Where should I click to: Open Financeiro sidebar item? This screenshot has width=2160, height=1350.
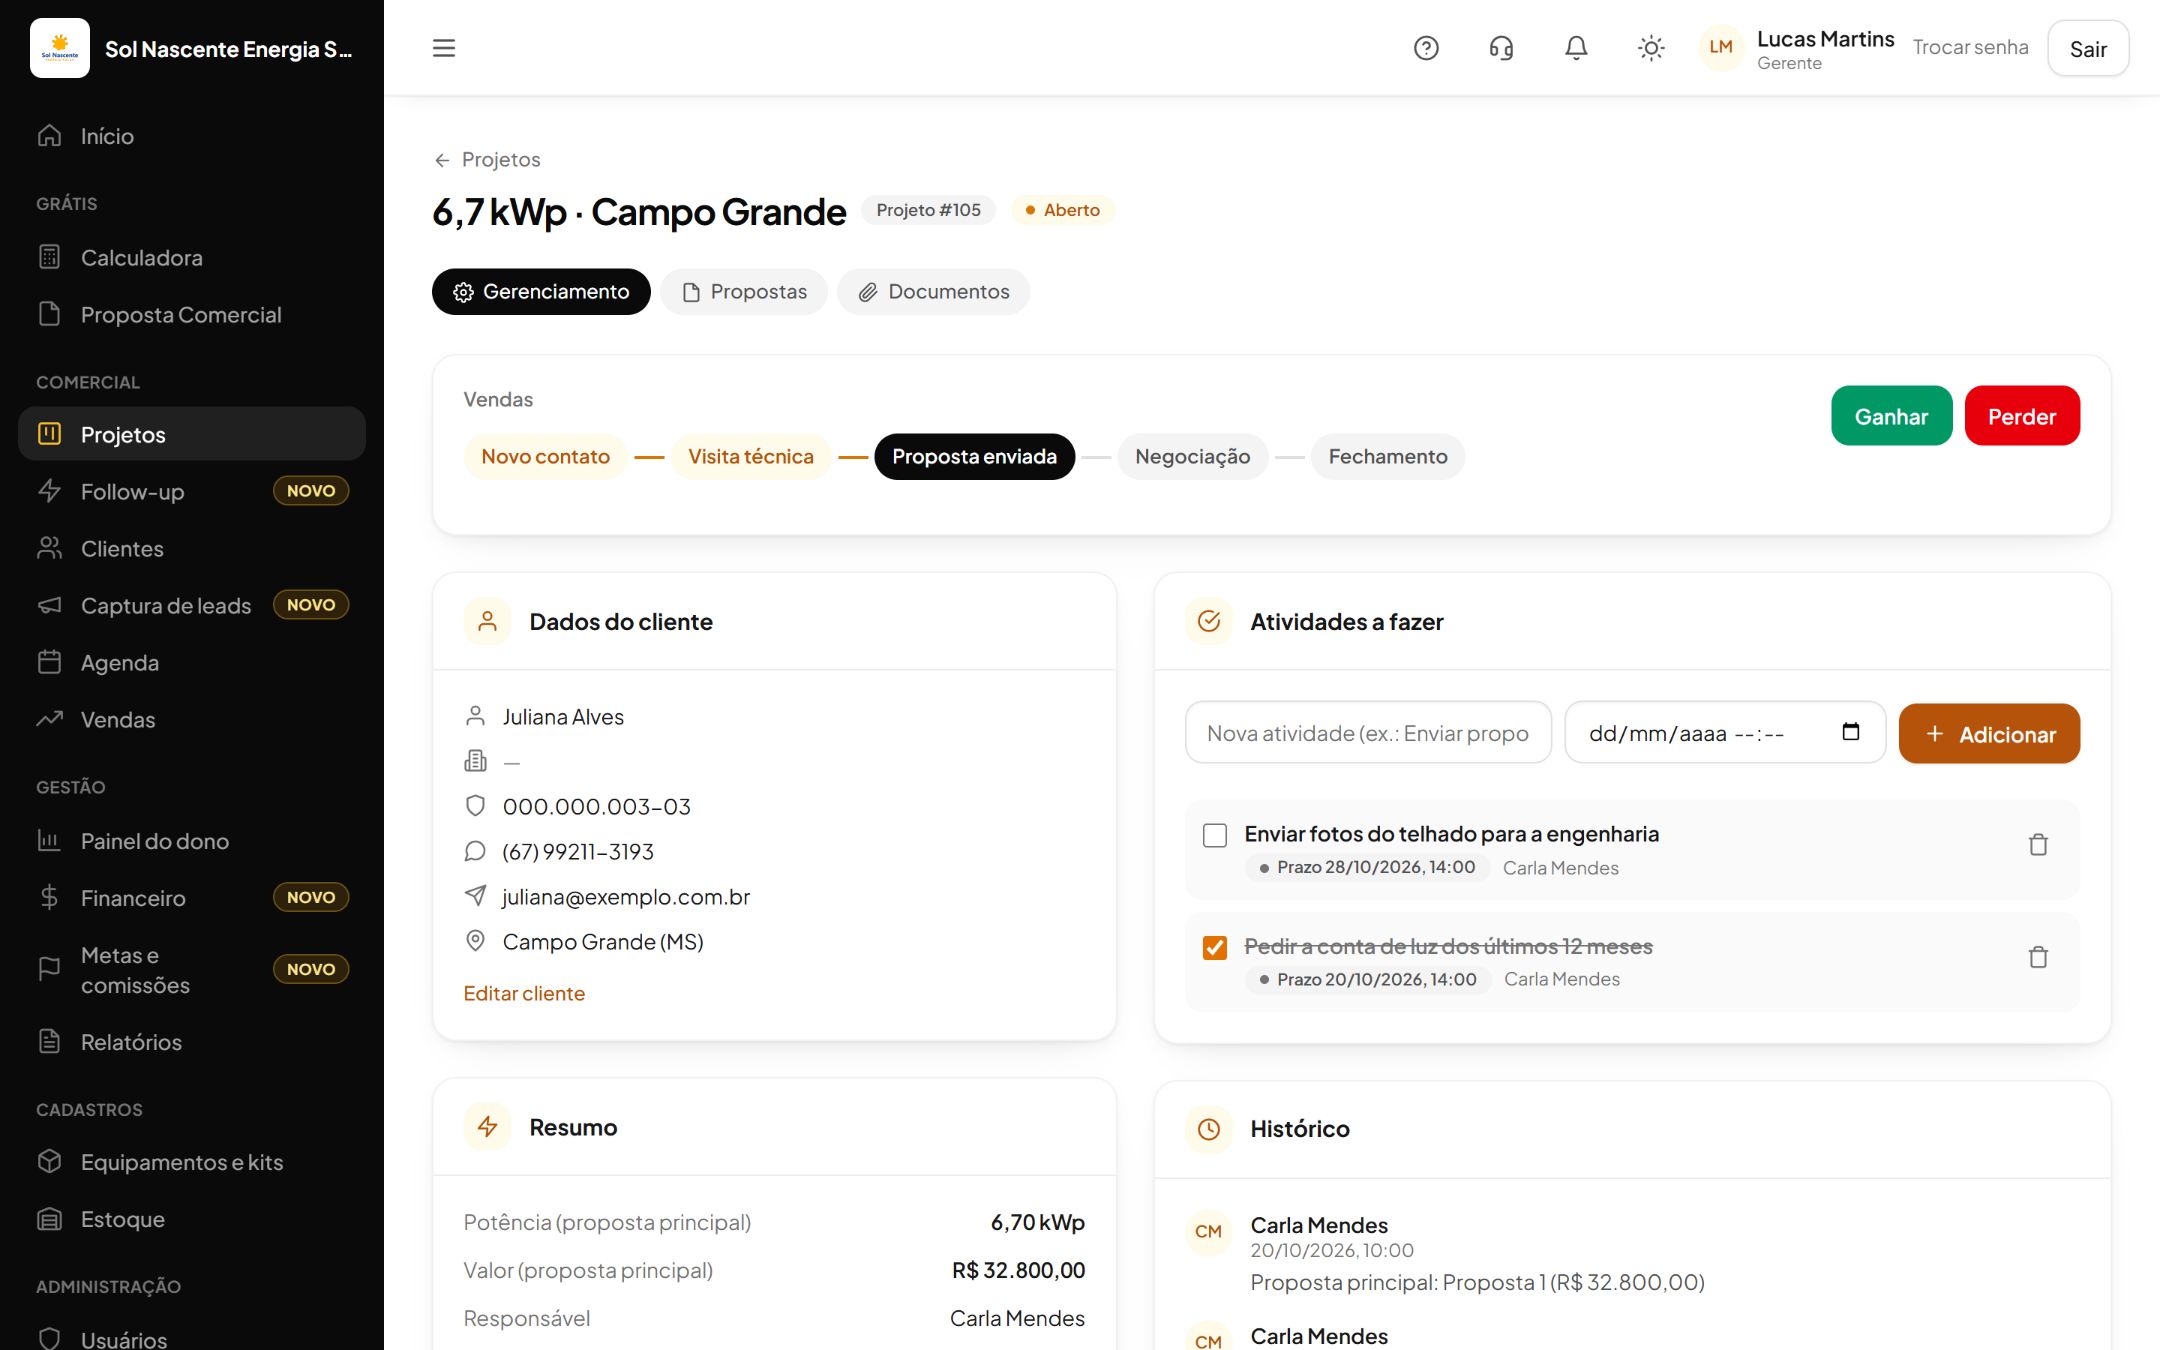pos(192,898)
